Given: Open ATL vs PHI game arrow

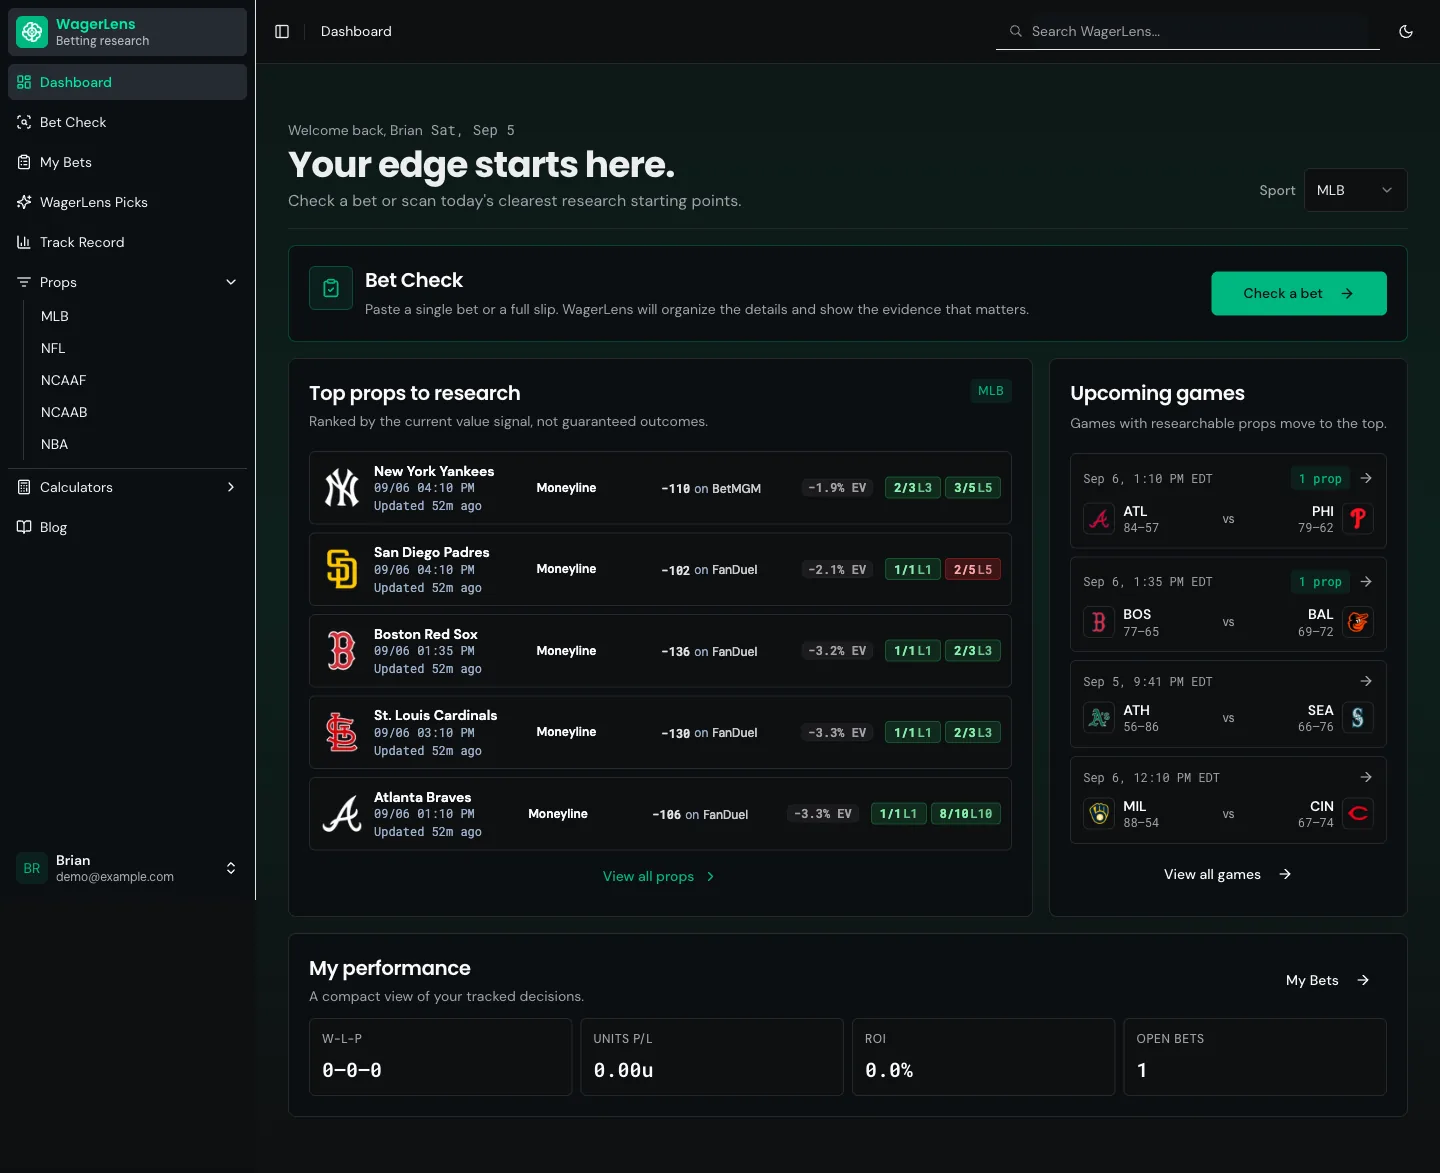Looking at the screenshot, I should pyautogui.click(x=1366, y=479).
